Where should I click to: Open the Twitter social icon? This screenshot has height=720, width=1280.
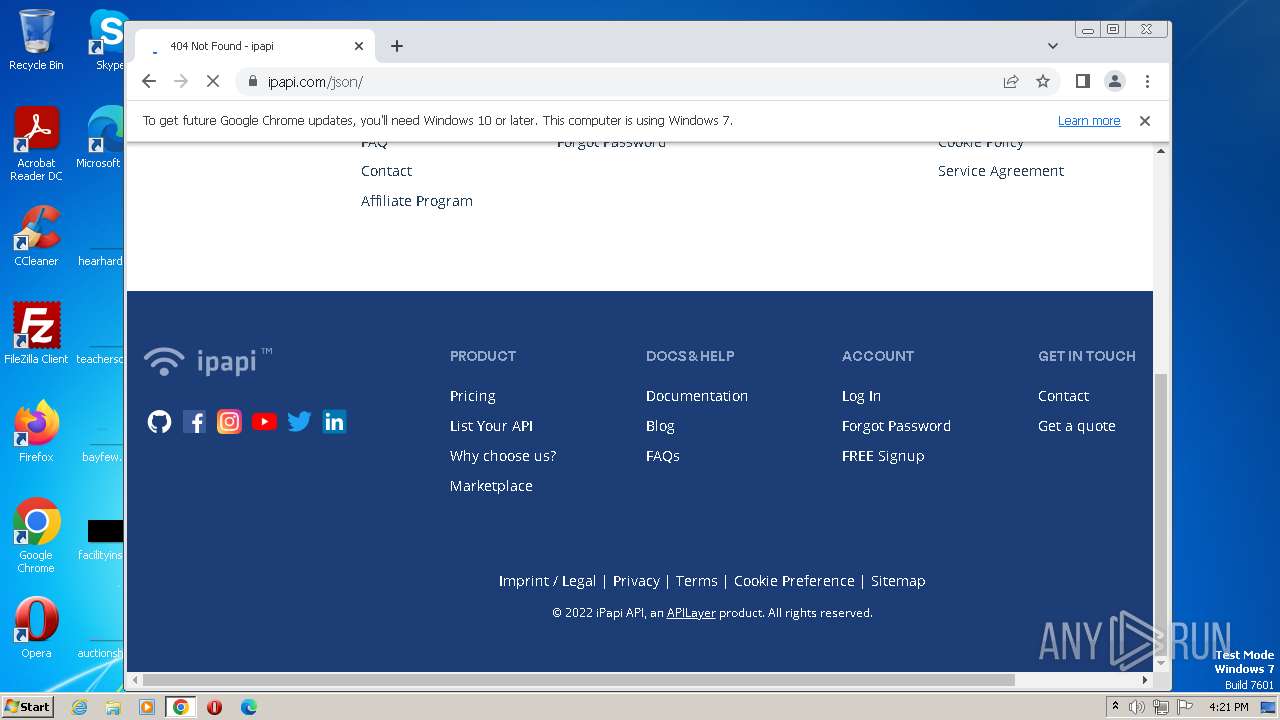coord(299,422)
